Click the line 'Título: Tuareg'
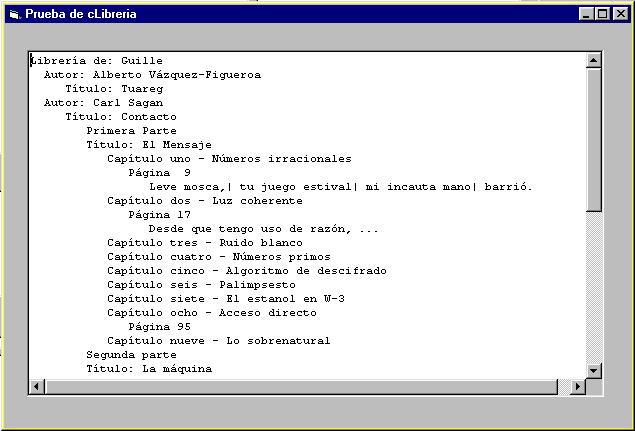 pyautogui.click(x=114, y=89)
